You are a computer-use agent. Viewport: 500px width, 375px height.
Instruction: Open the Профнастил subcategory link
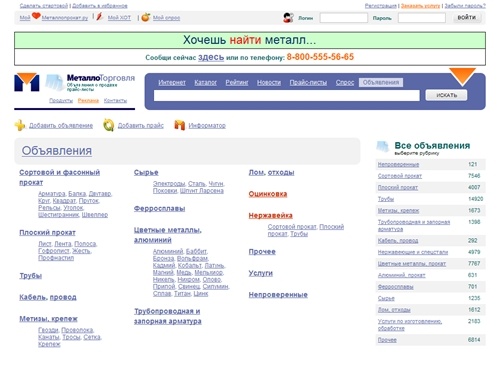point(56,258)
